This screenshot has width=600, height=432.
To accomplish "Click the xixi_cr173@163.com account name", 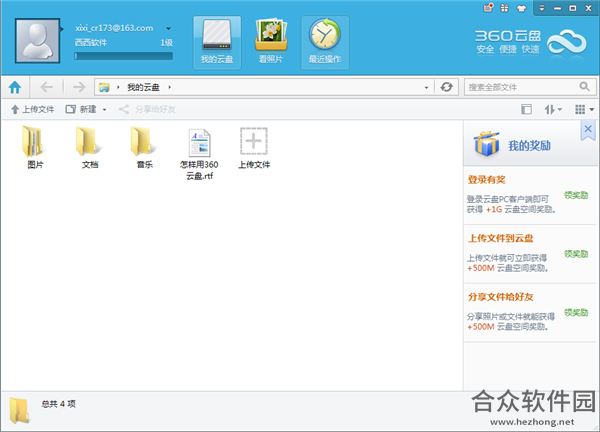I will (x=114, y=28).
